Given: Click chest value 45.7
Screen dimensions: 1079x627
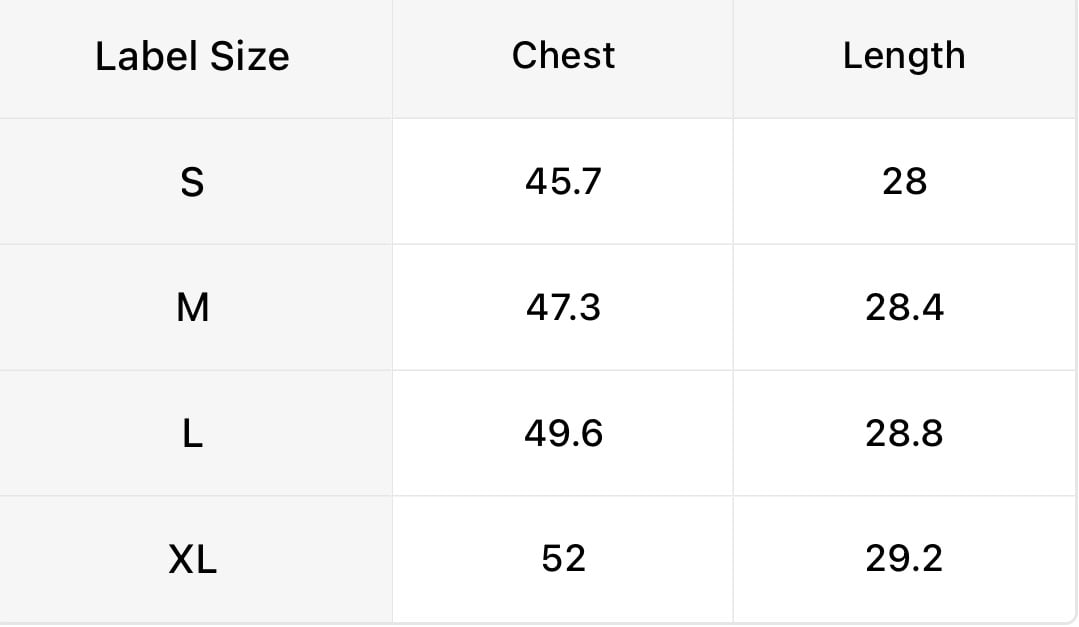Looking at the screenshot, I should pos(563,182).
